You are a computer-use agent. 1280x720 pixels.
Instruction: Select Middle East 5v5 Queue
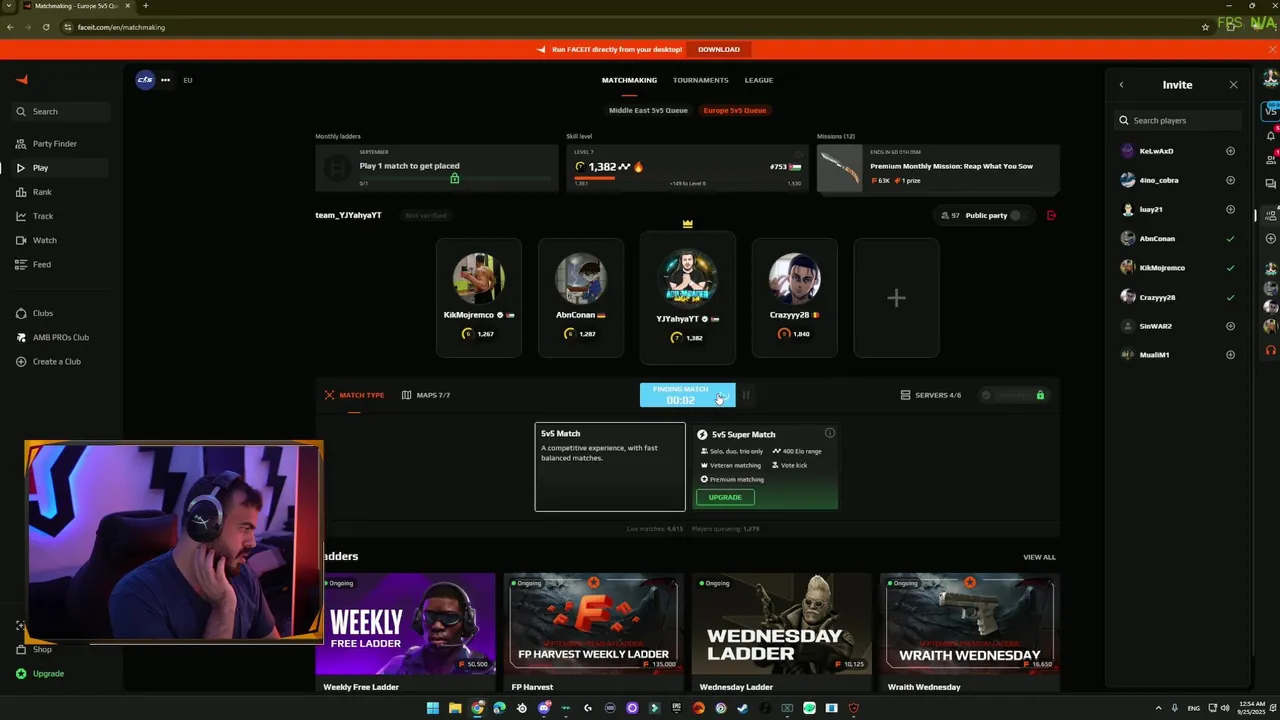coord(648,110)
